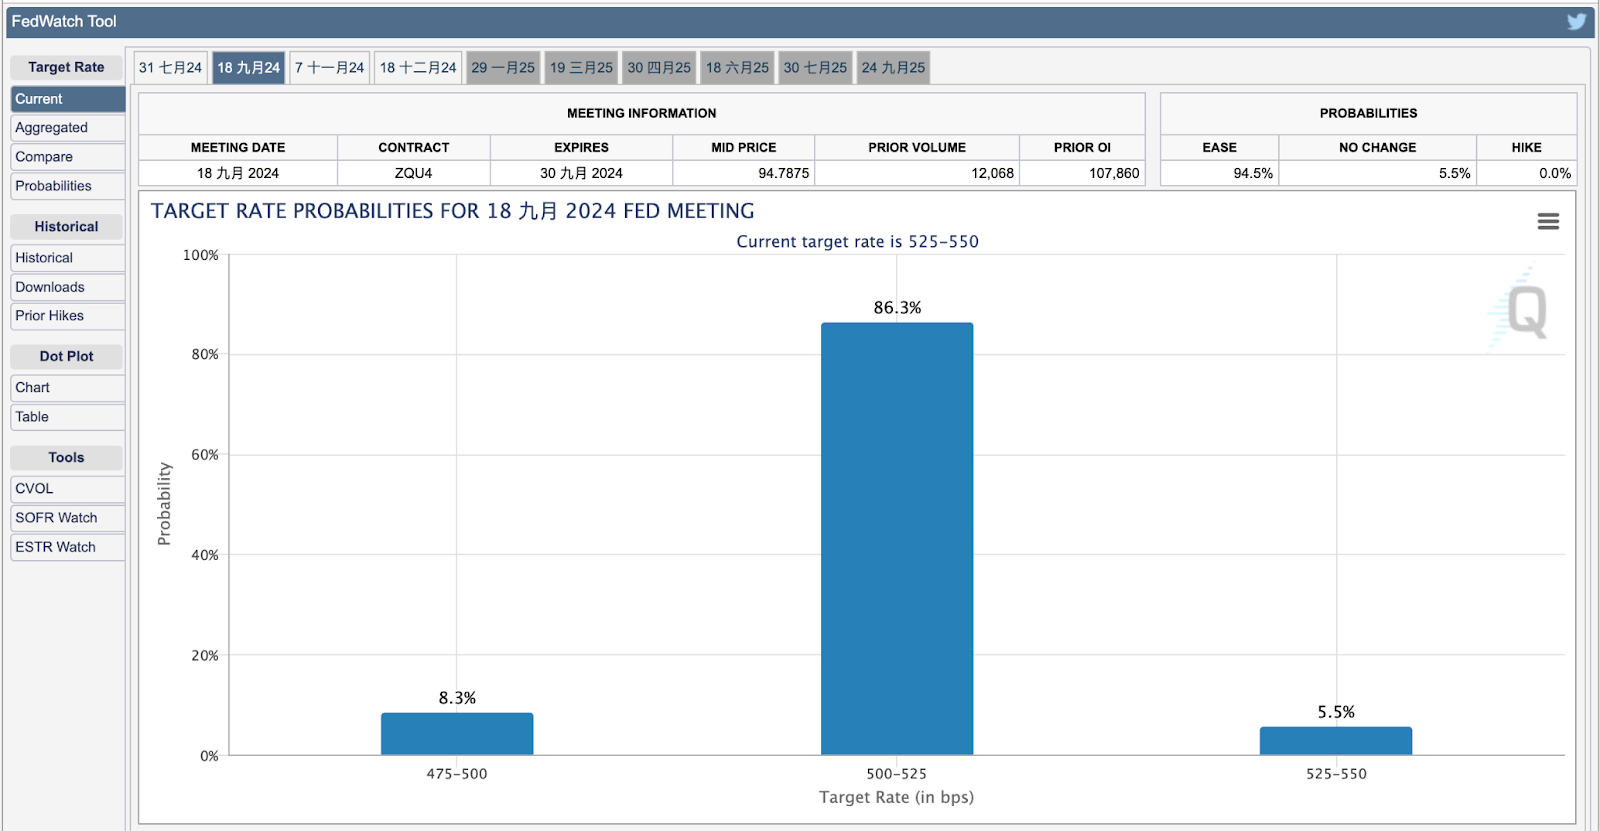1600x831 pixels.
Task: Select the 18 九月24 meeting tab
Action: point(248,68)
